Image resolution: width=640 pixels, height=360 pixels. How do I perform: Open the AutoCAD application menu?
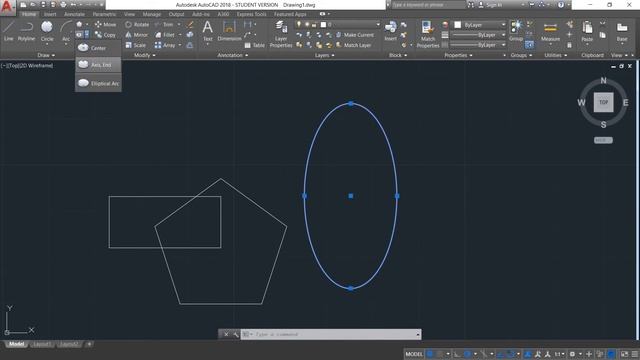coord(7,7)
